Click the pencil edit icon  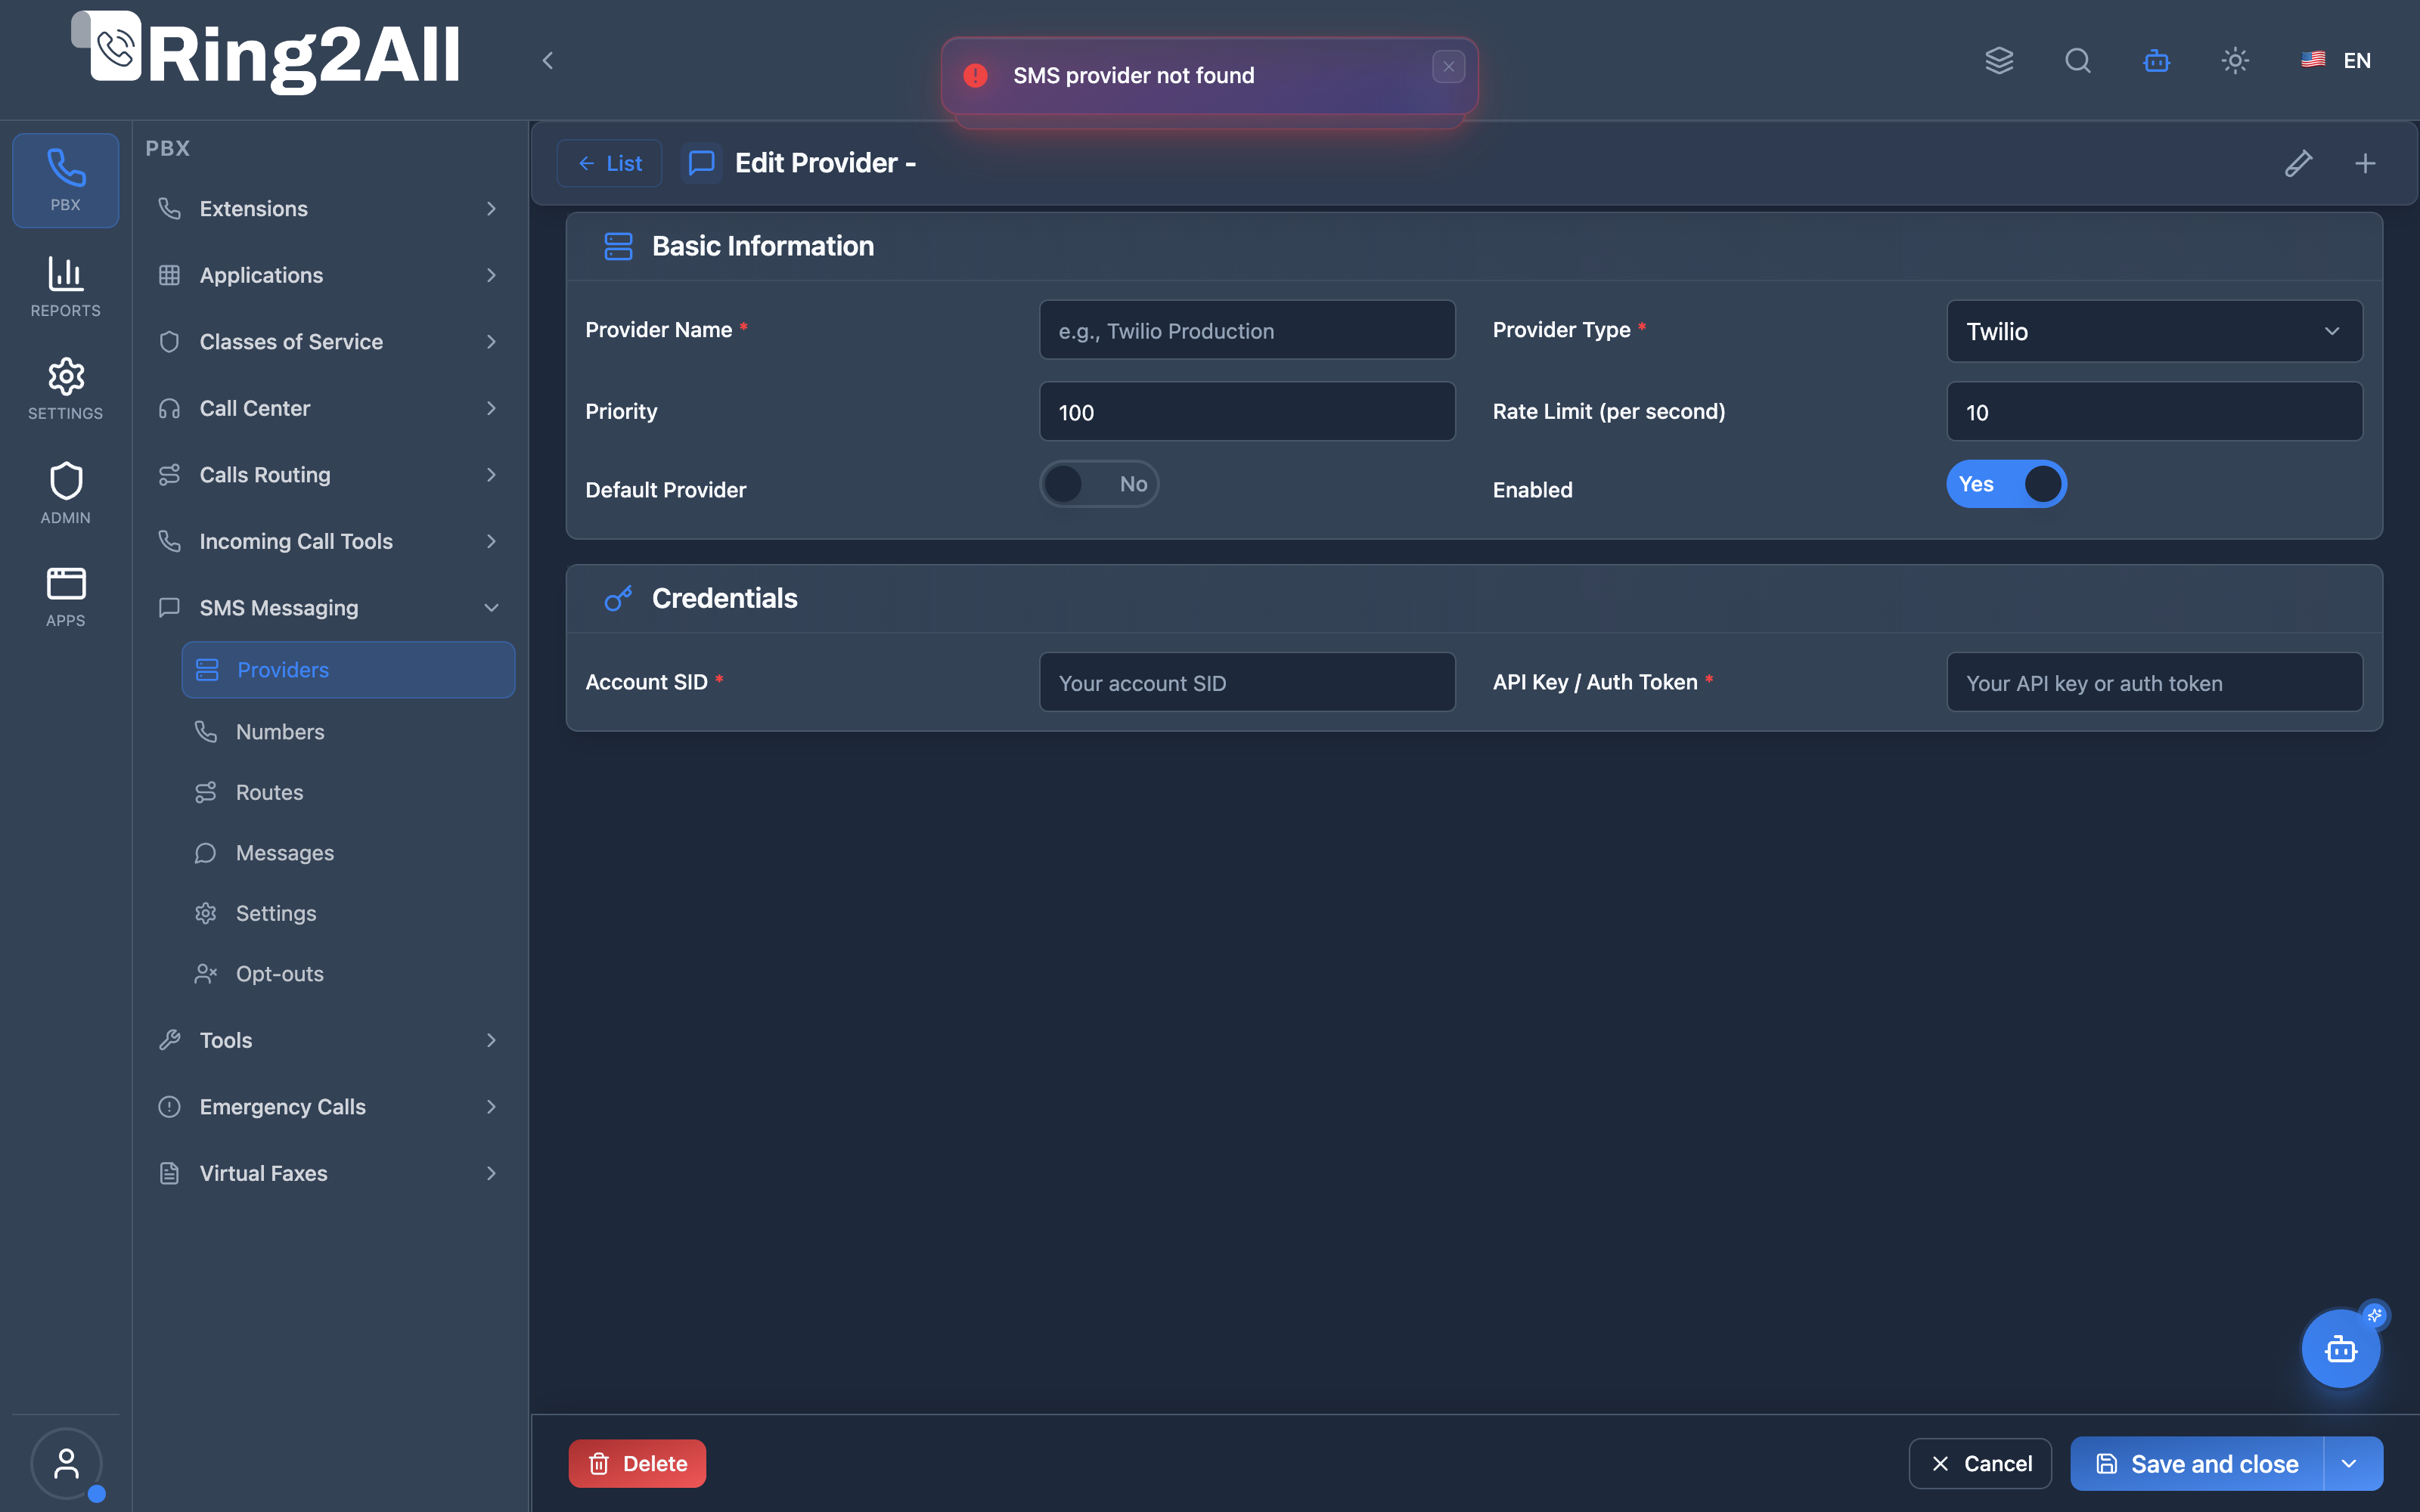[2298, 163]
